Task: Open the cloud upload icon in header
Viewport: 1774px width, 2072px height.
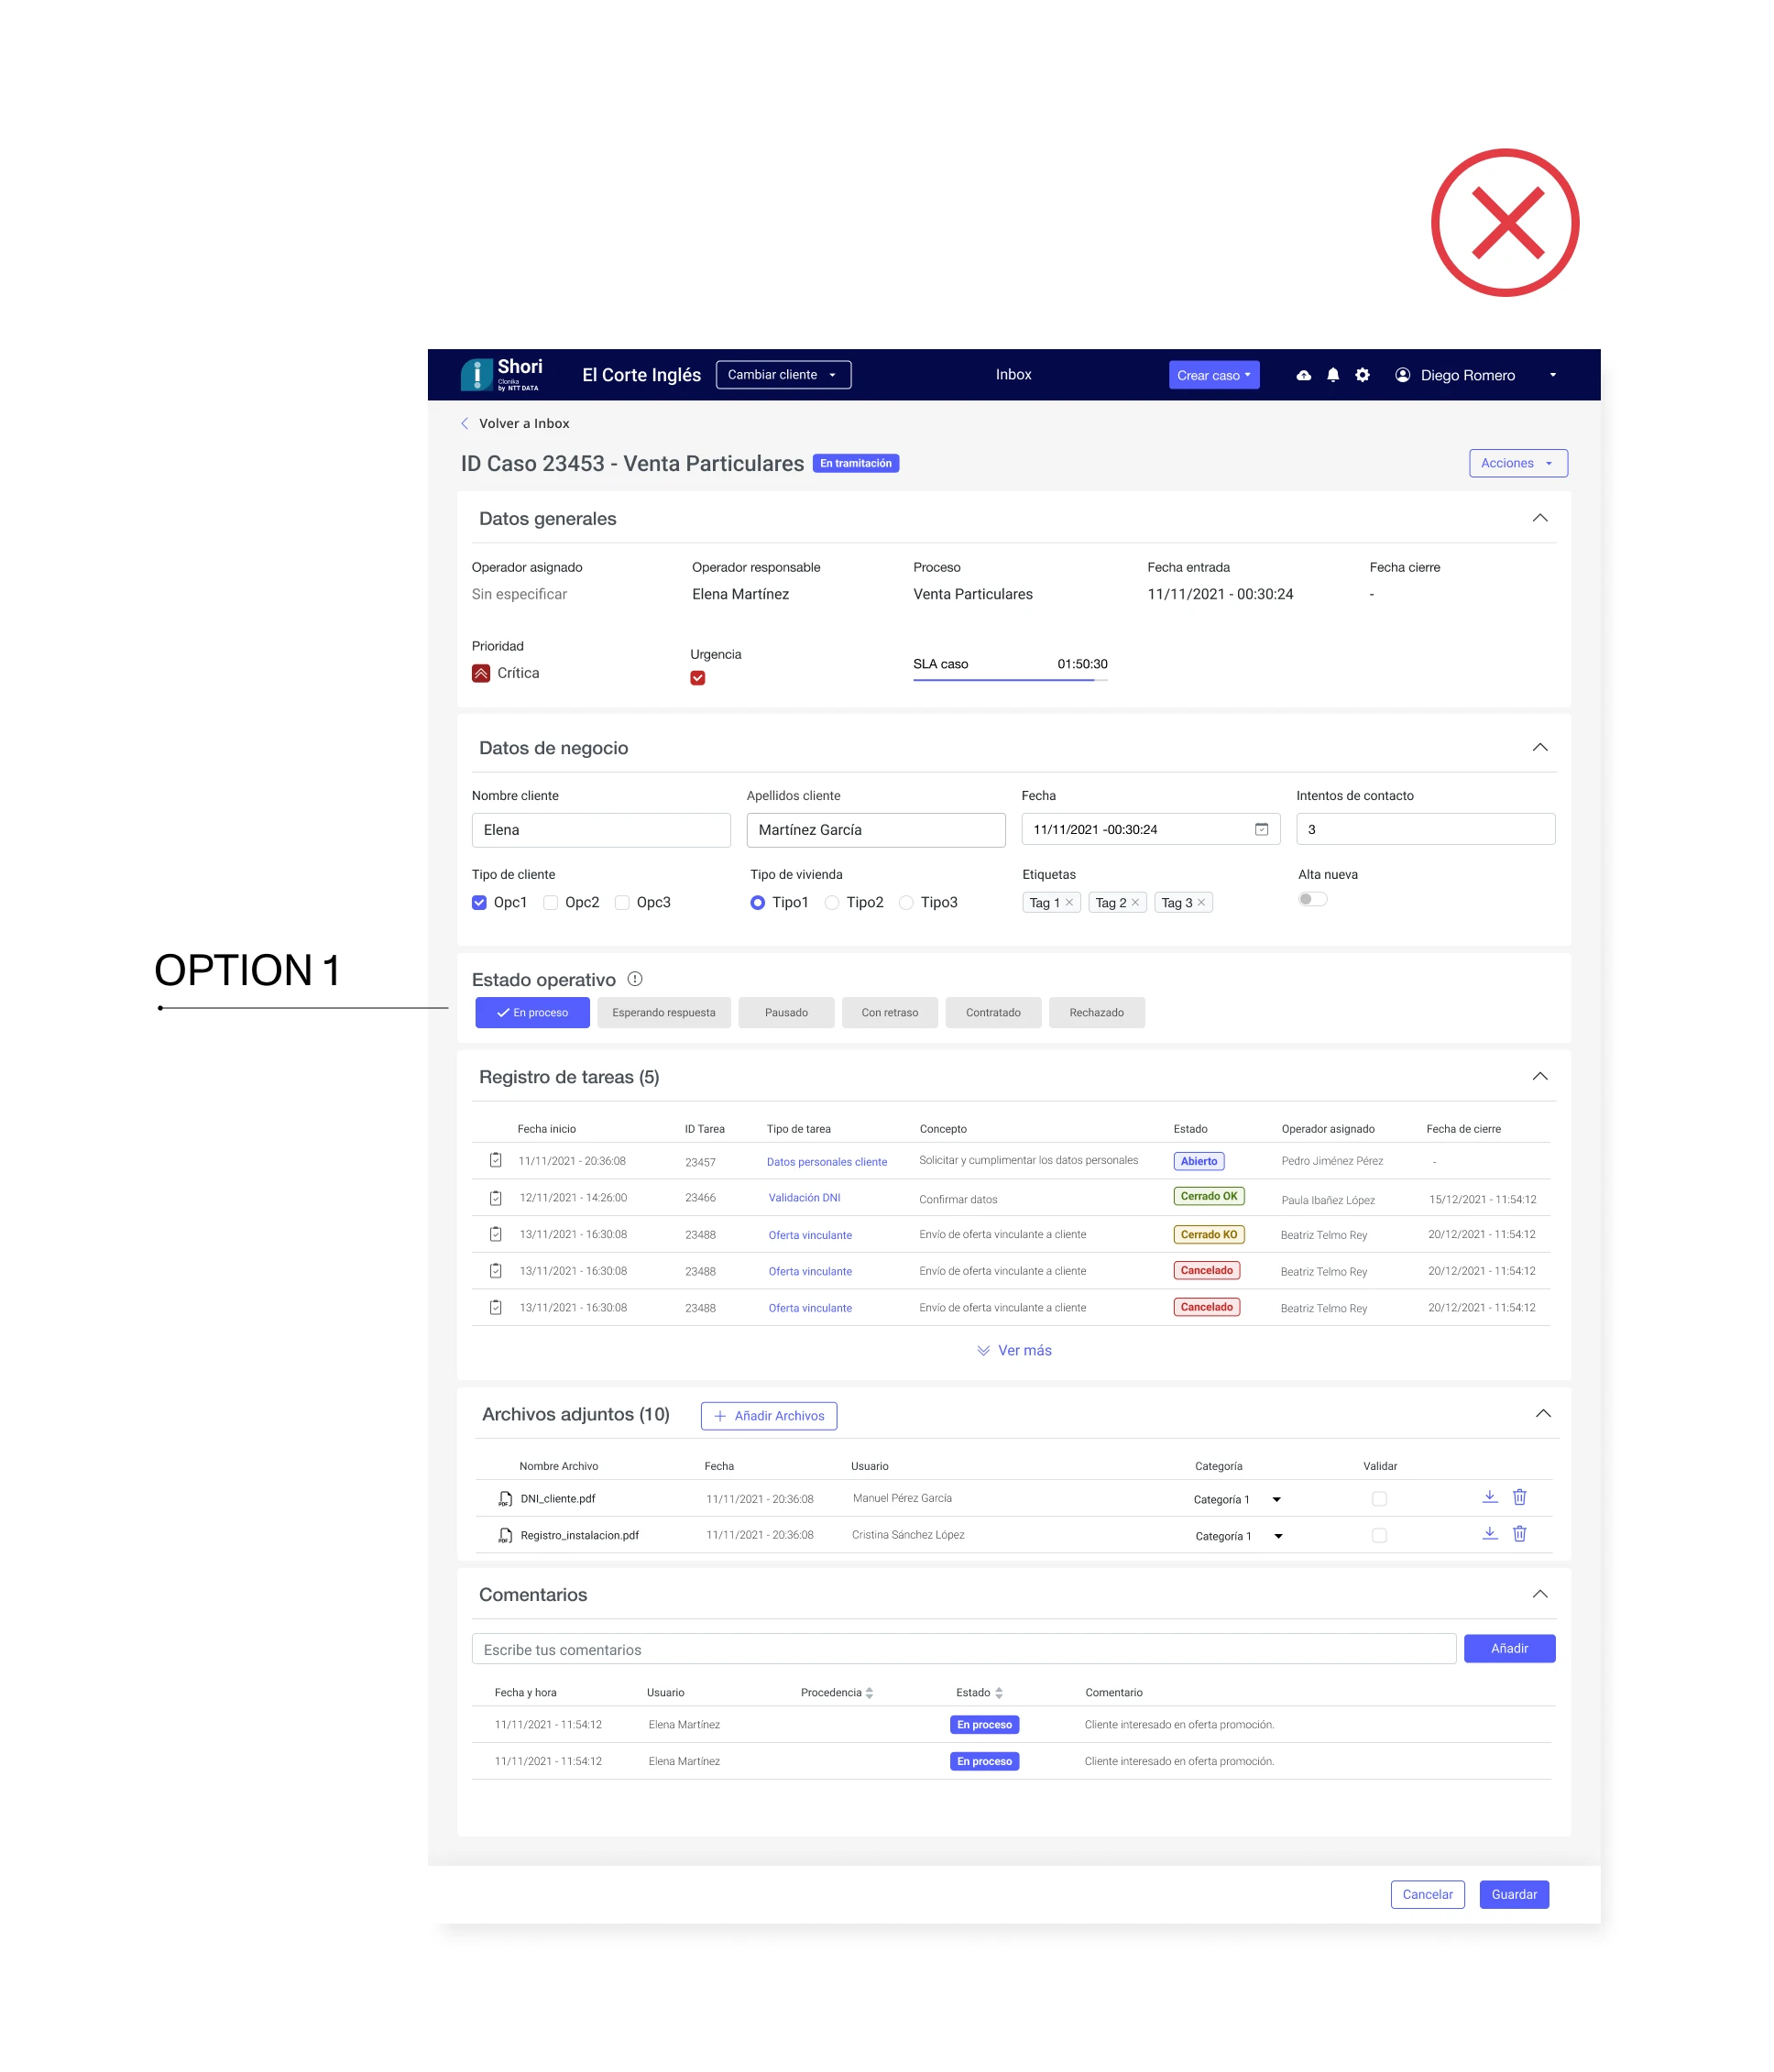Action: [1303, 375]
